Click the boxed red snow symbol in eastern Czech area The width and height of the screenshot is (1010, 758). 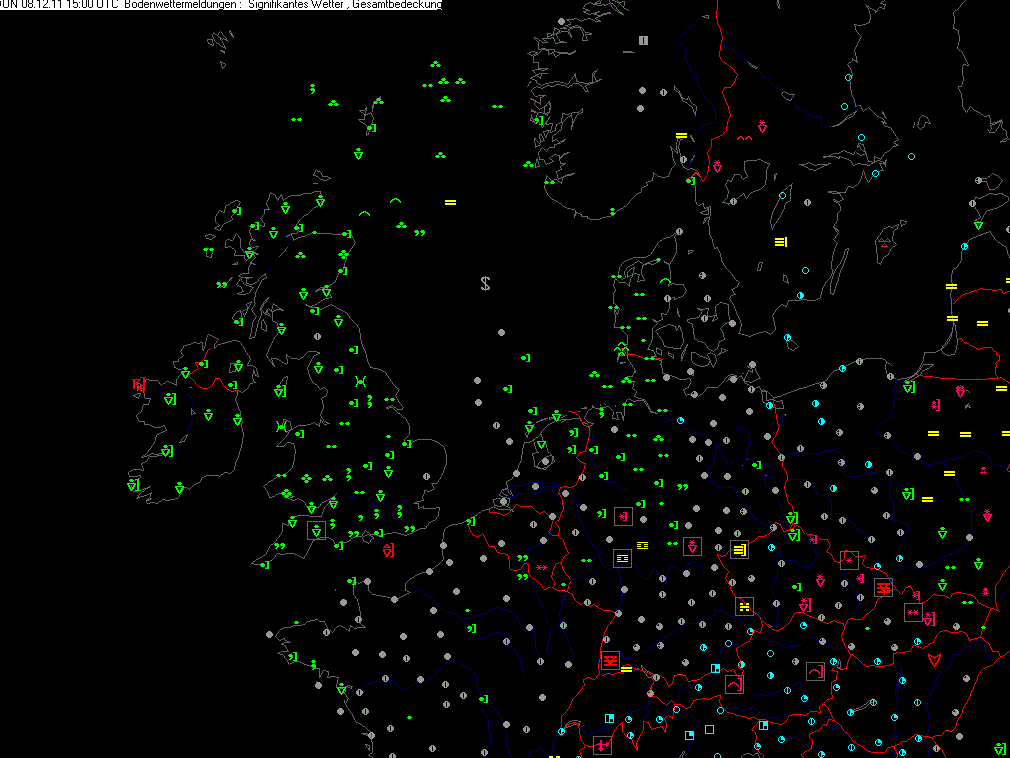(883, 587)
